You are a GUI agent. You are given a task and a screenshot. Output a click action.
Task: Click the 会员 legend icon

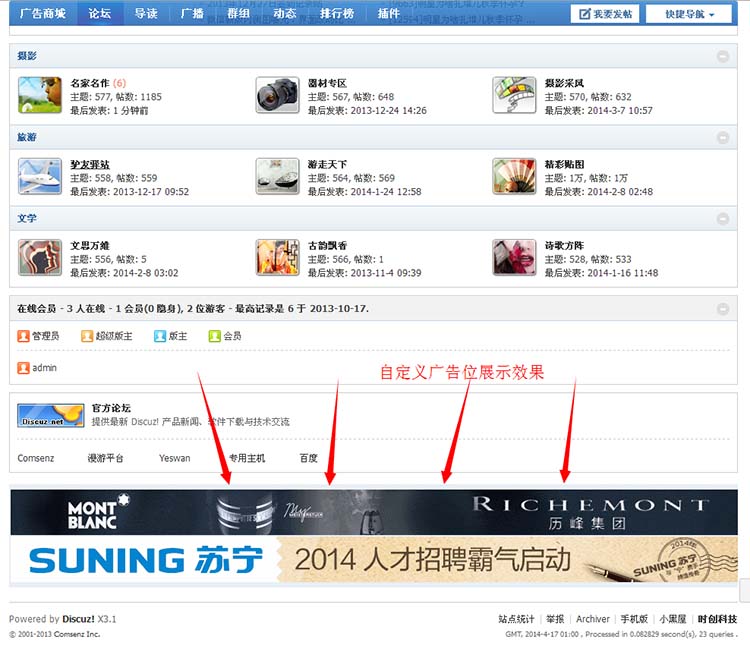click(214, 336)
